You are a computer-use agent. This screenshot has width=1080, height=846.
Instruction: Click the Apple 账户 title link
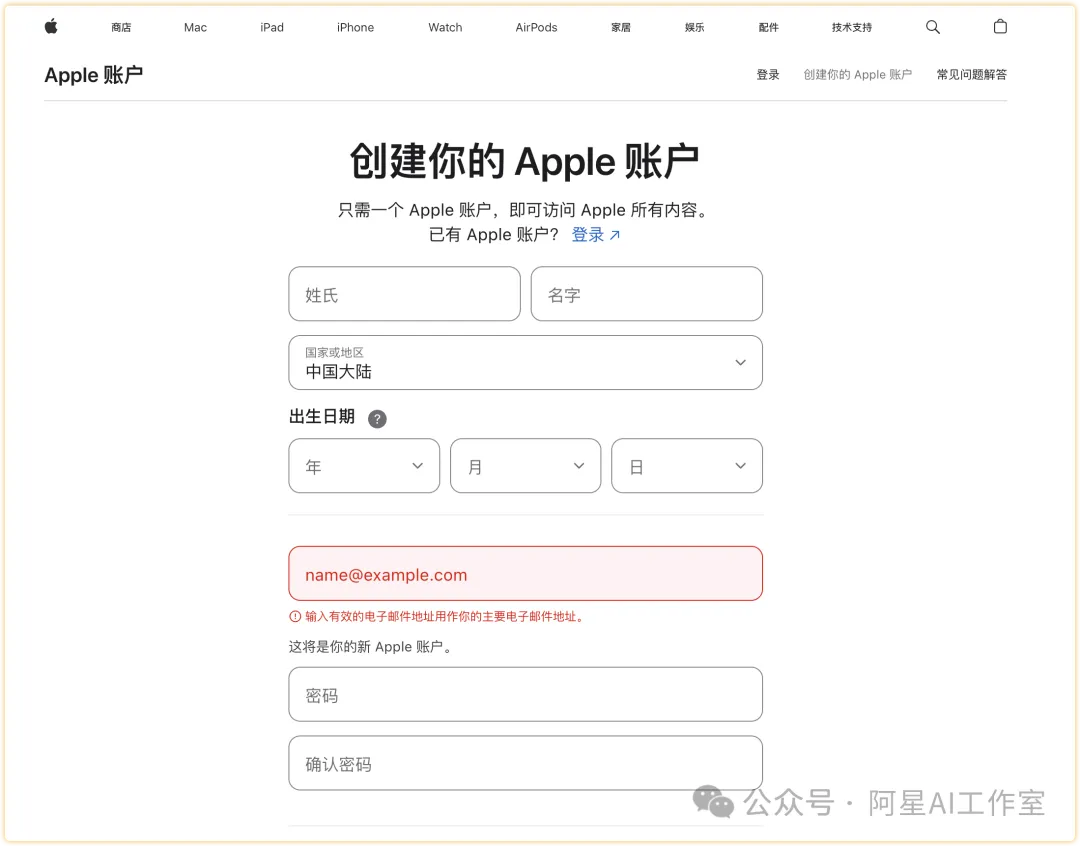[94, 74]
